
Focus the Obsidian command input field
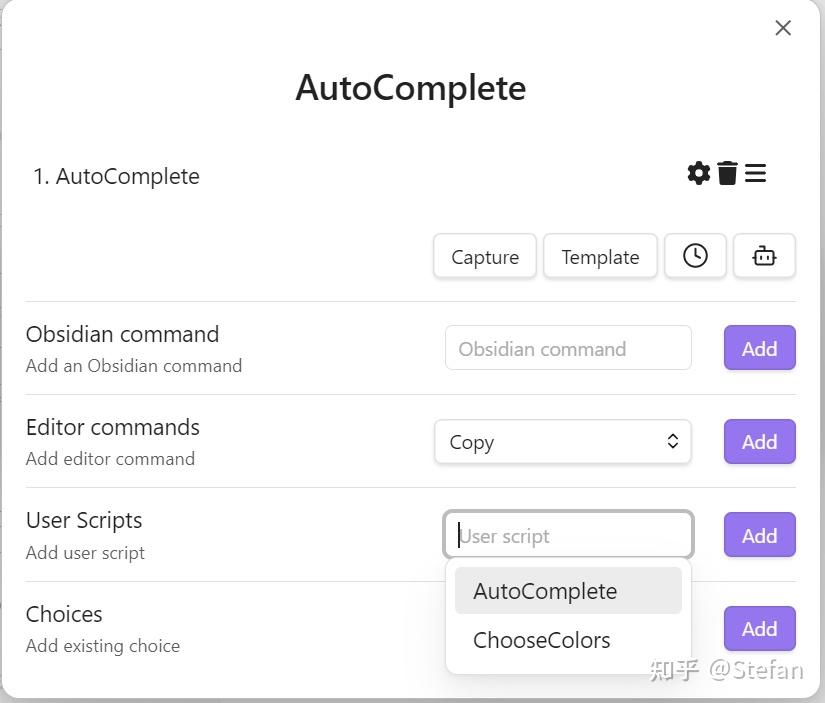pyautogui.click(x=568, y=348)
